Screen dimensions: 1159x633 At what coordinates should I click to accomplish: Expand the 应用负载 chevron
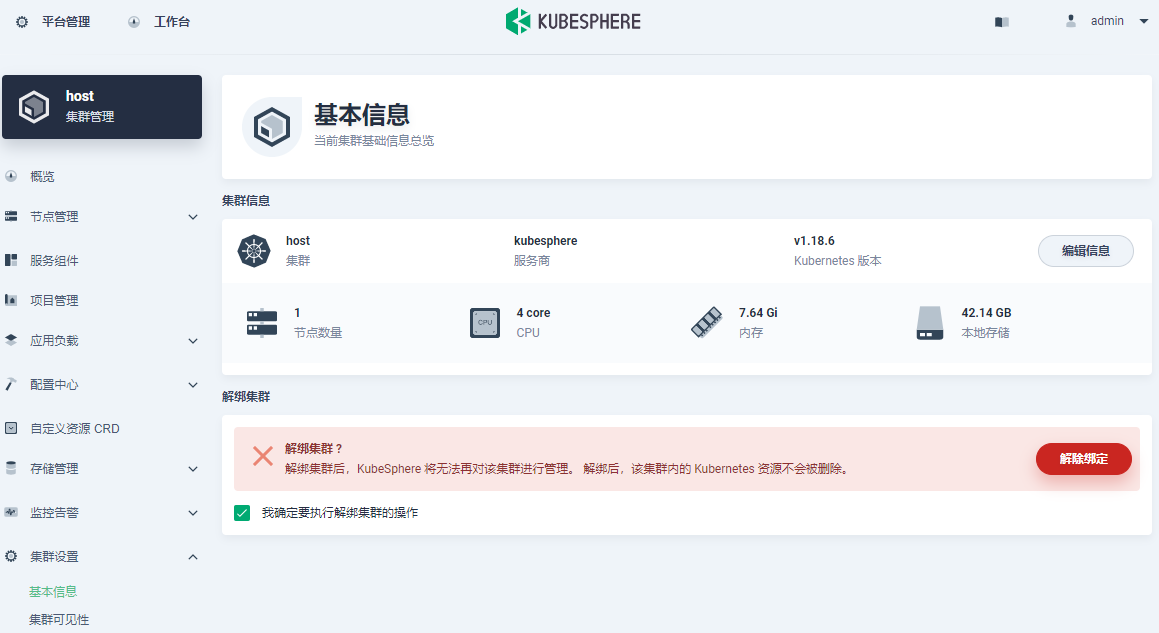pos(193,341)
